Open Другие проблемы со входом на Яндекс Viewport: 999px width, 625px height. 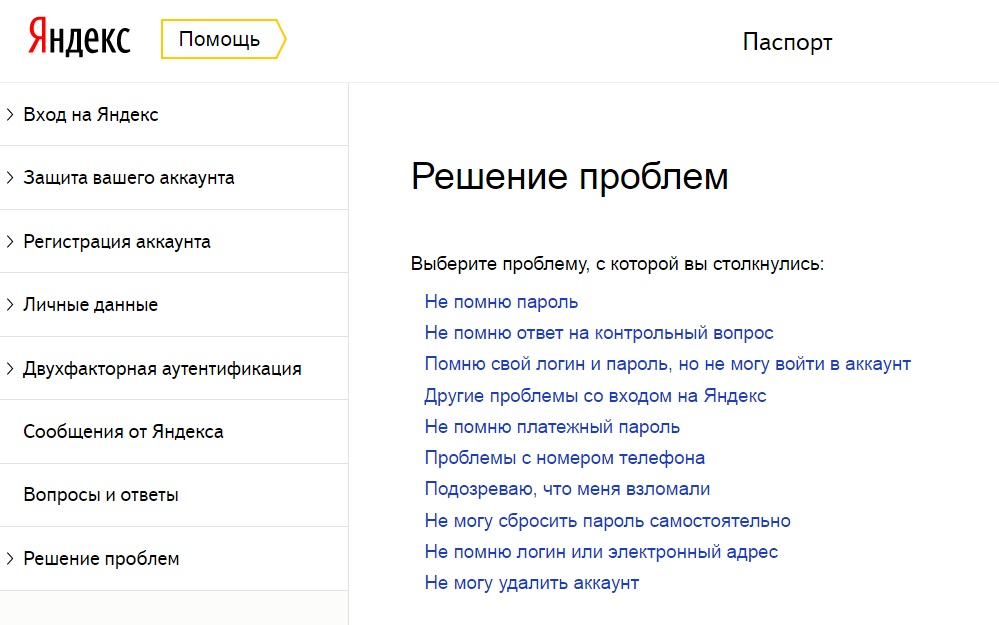595,396
